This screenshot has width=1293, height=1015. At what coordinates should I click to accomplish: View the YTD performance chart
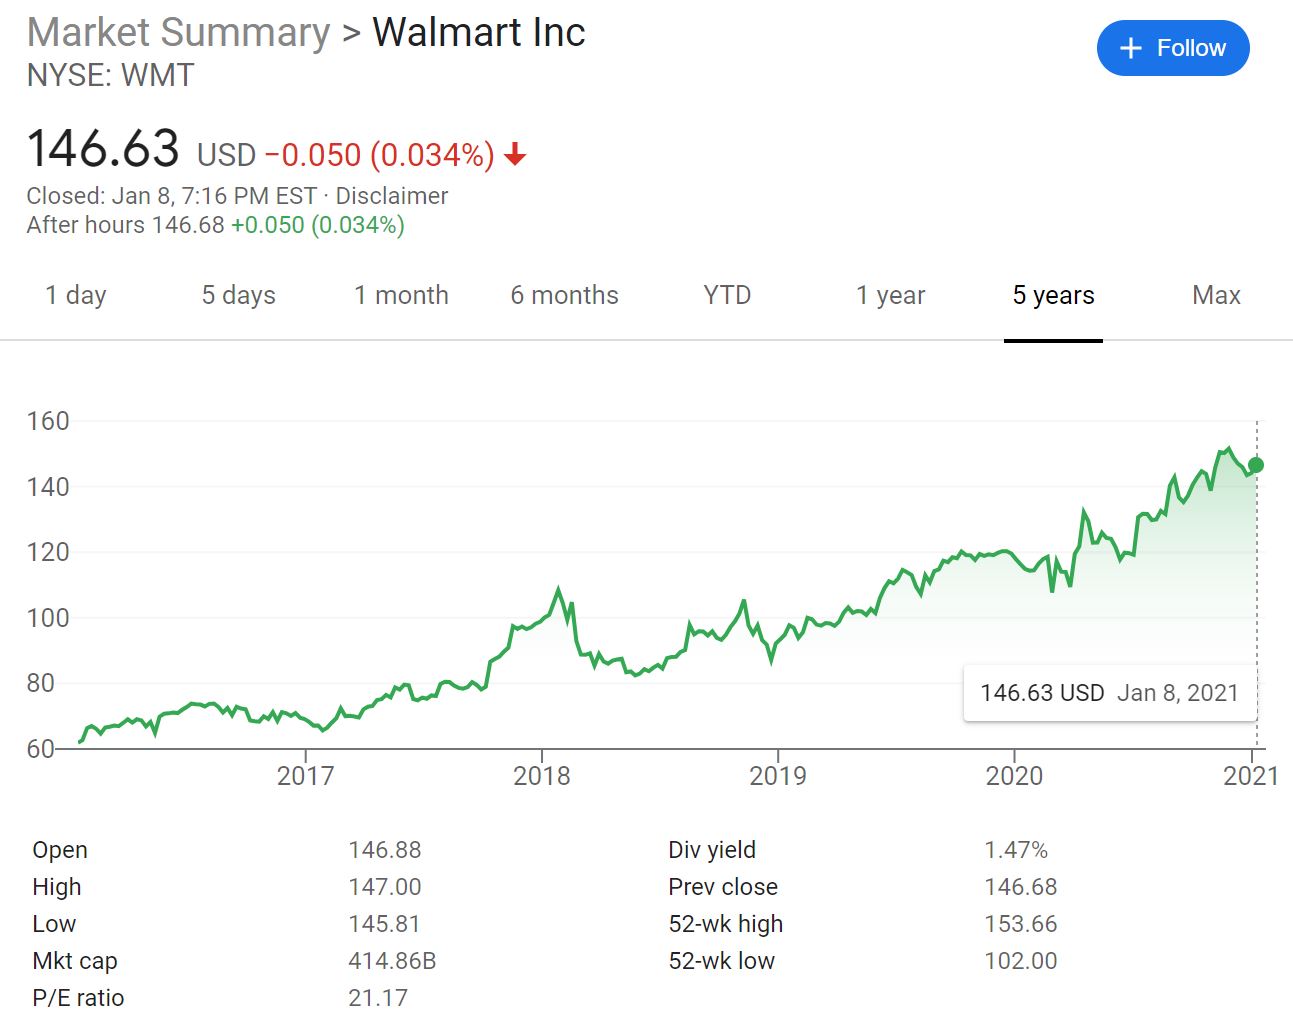(x=725, y=295)
